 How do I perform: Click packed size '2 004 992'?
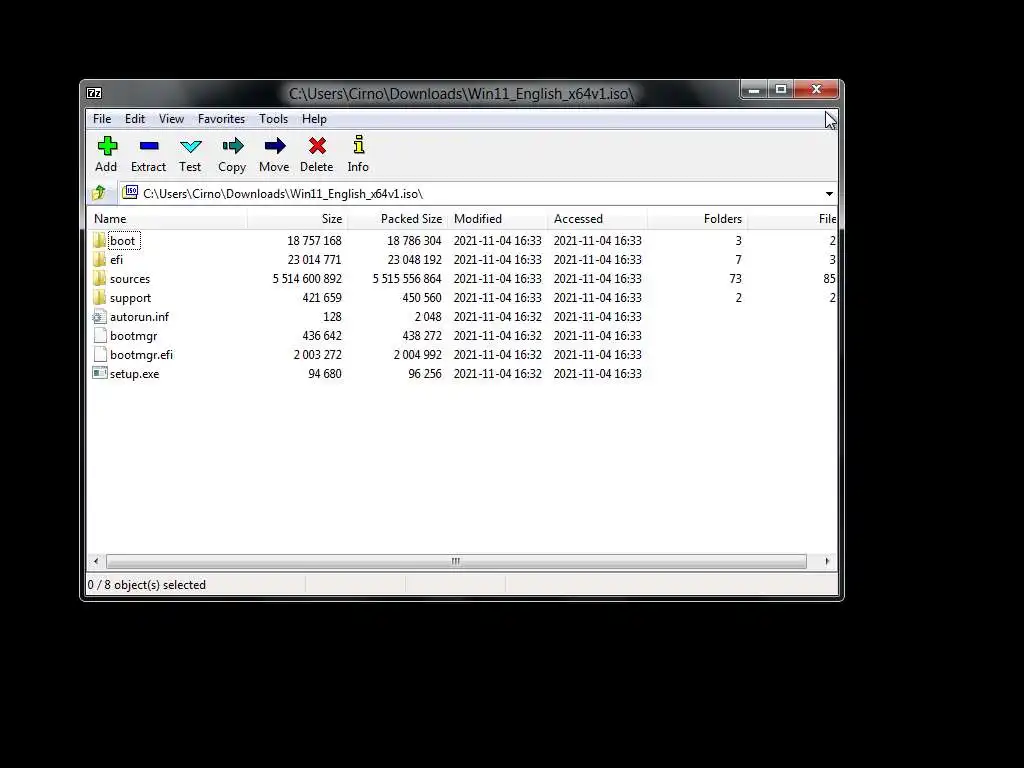click(417, 355)
